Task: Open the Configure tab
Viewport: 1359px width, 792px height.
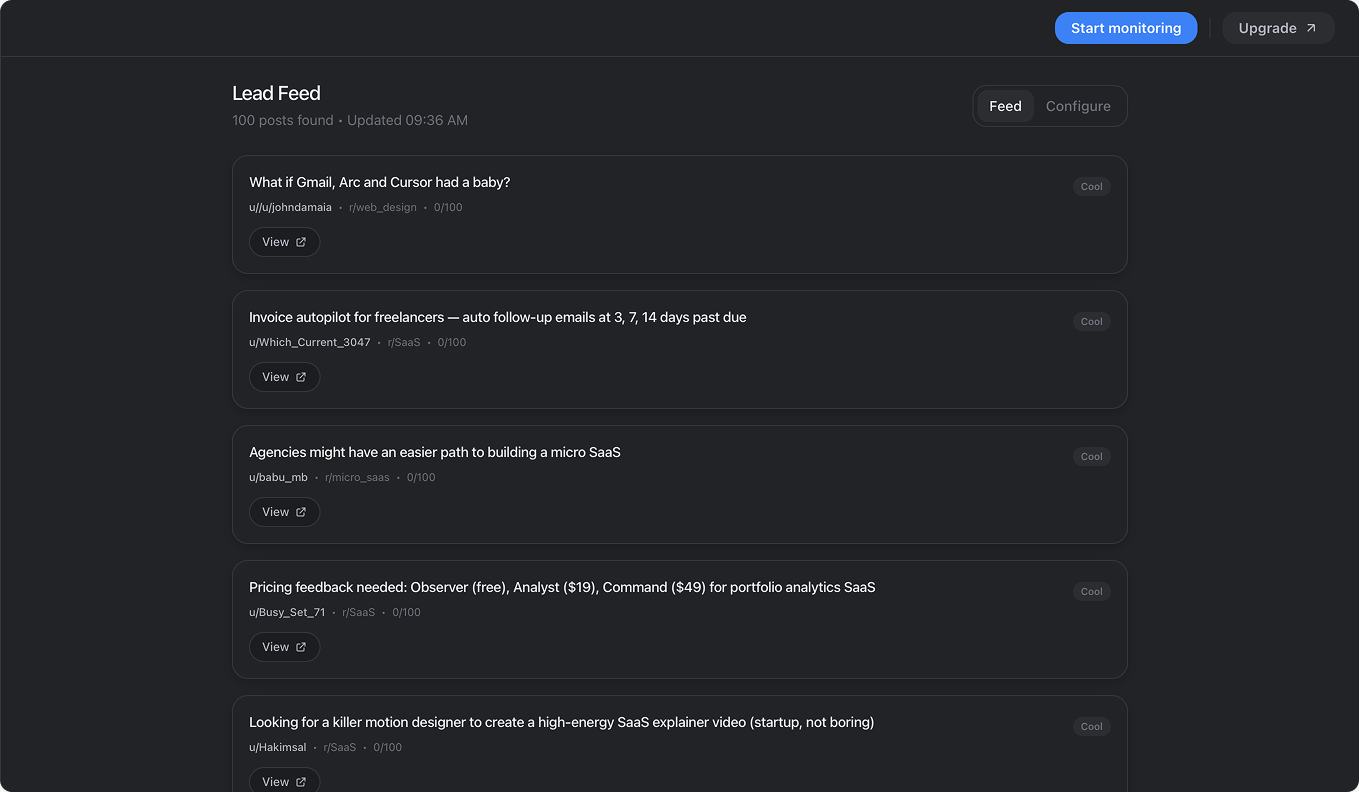Action: click(1078, 106)
